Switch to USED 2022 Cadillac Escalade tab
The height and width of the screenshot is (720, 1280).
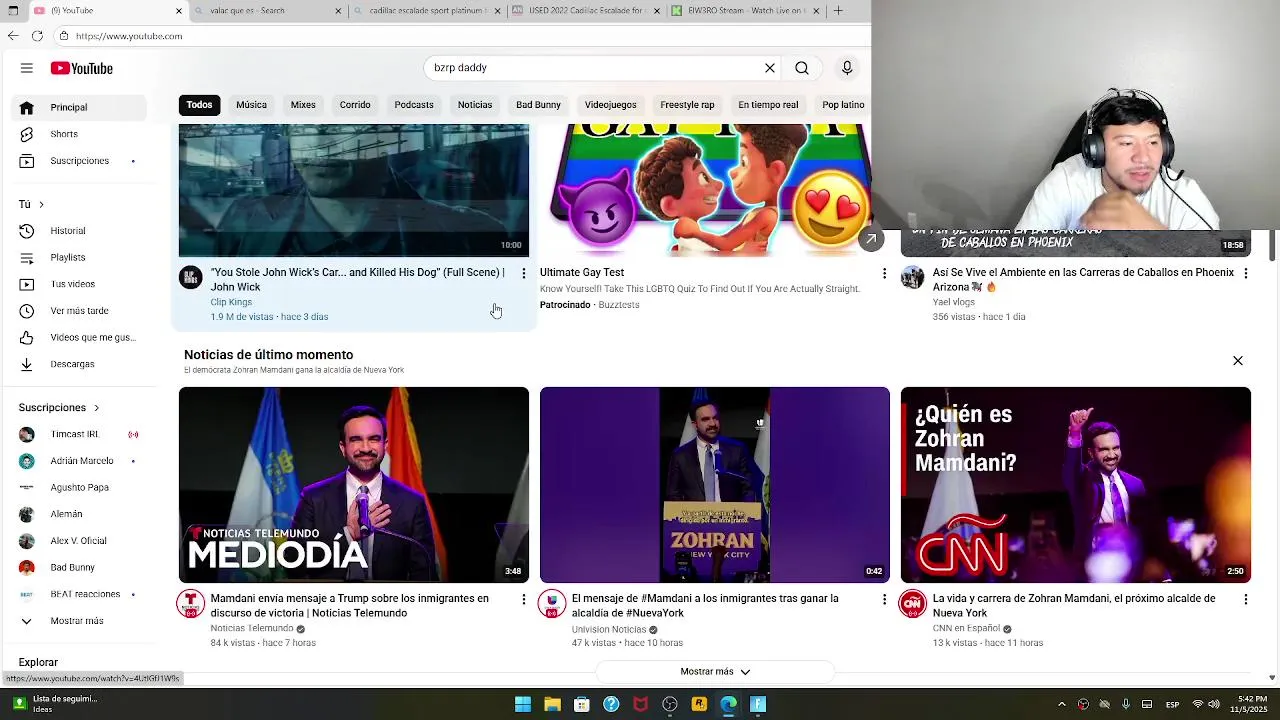[585, 11]
